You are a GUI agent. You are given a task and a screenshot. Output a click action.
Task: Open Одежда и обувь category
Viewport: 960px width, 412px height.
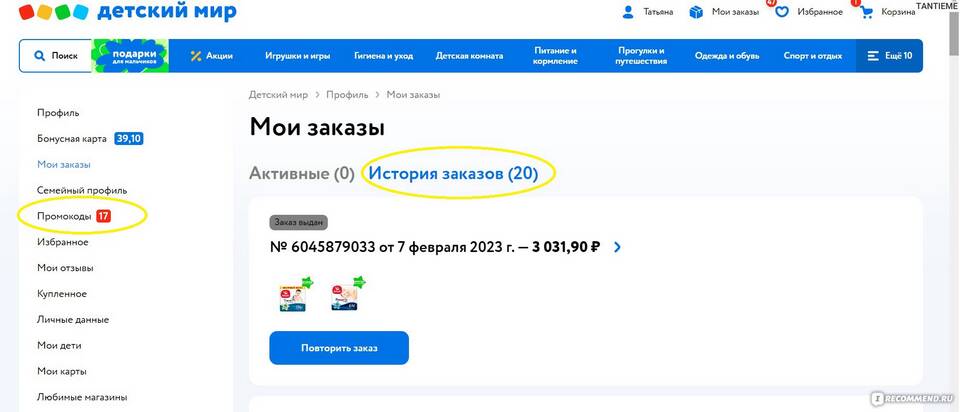728,56
